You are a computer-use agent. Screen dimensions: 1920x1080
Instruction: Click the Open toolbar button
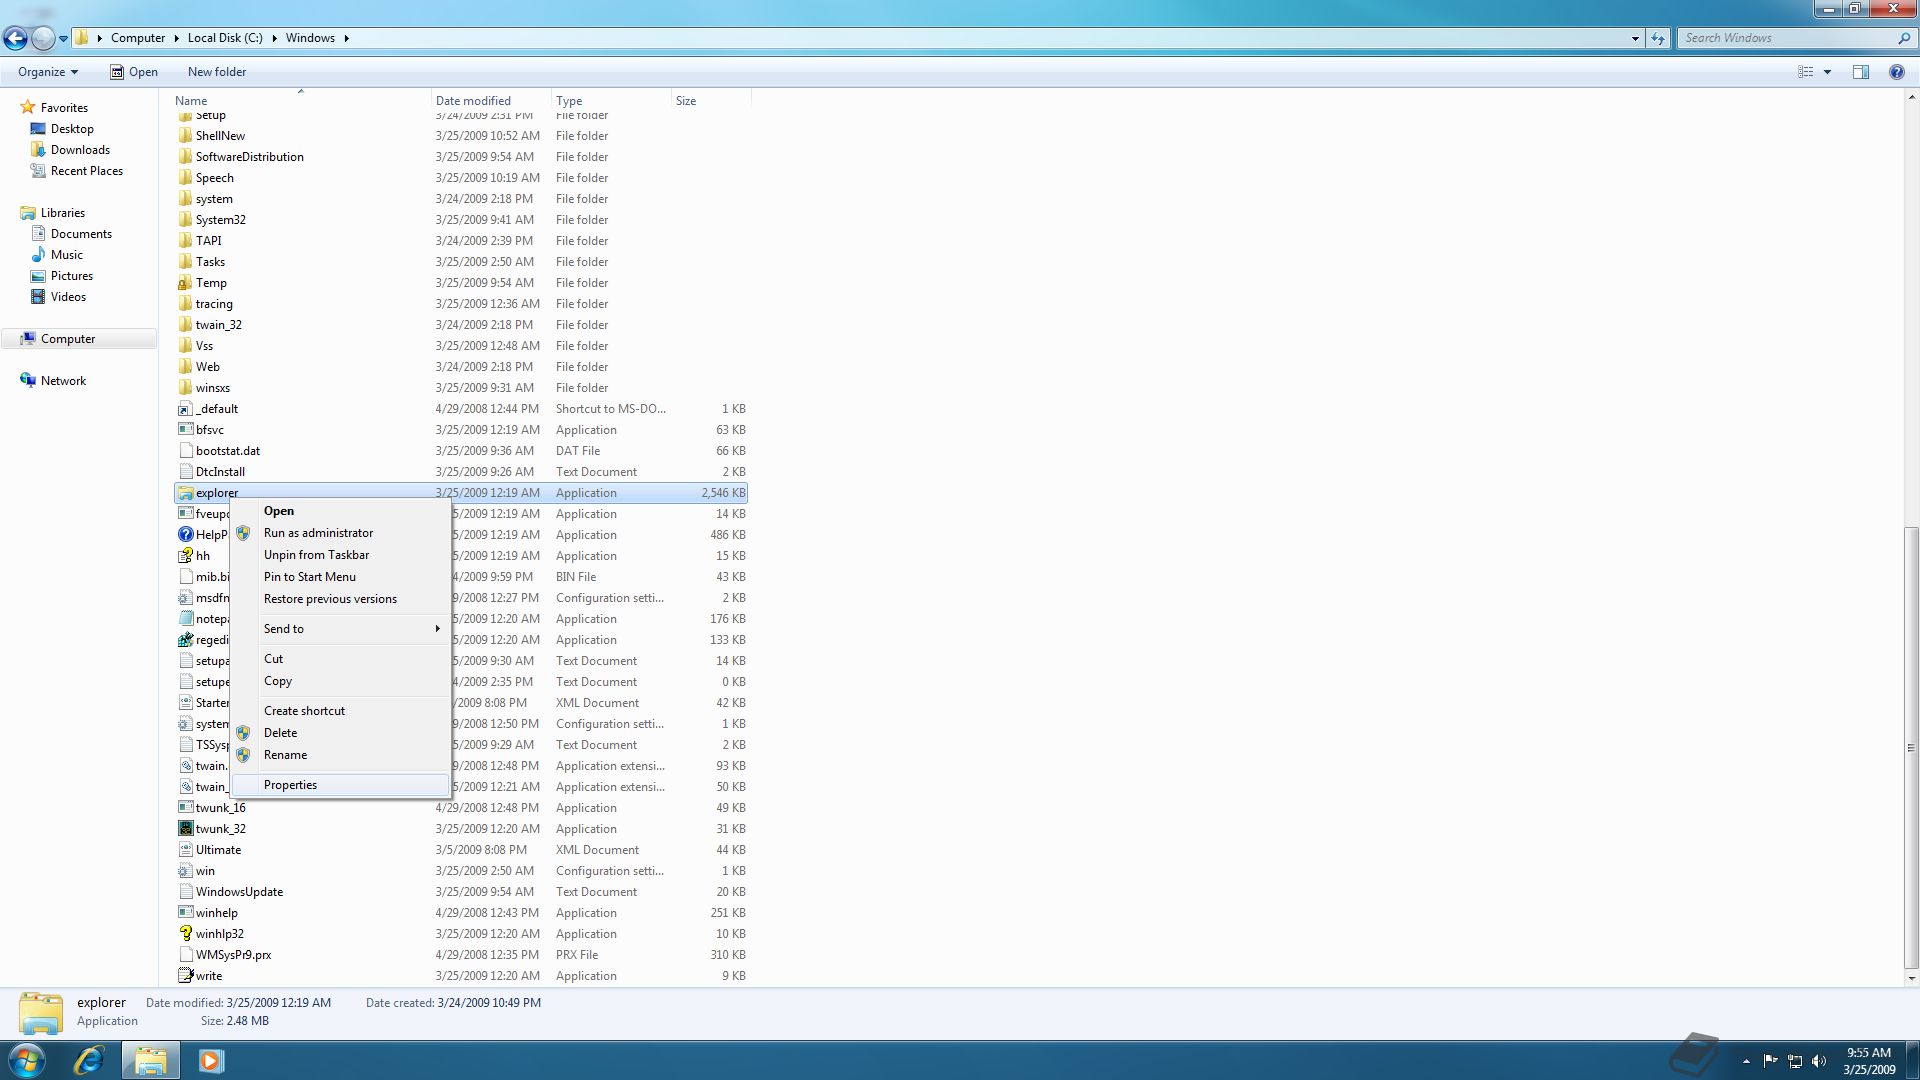click(x=134, y=72)
